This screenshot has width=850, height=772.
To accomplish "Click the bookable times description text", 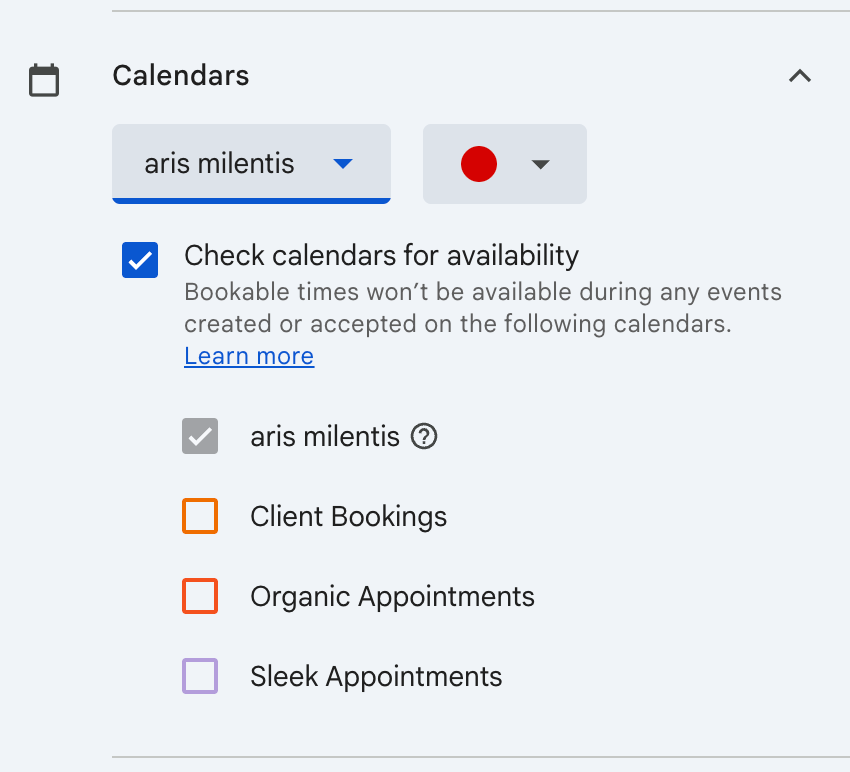I will (x=483, y=309).
